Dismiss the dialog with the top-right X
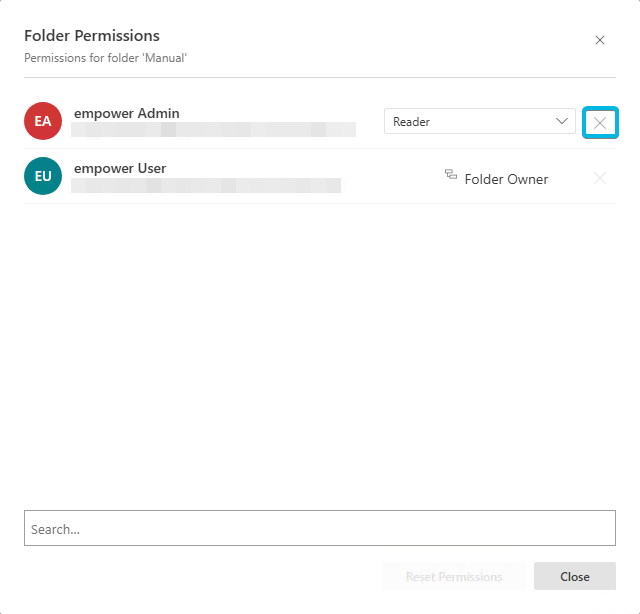 click(x=600, y=40)
